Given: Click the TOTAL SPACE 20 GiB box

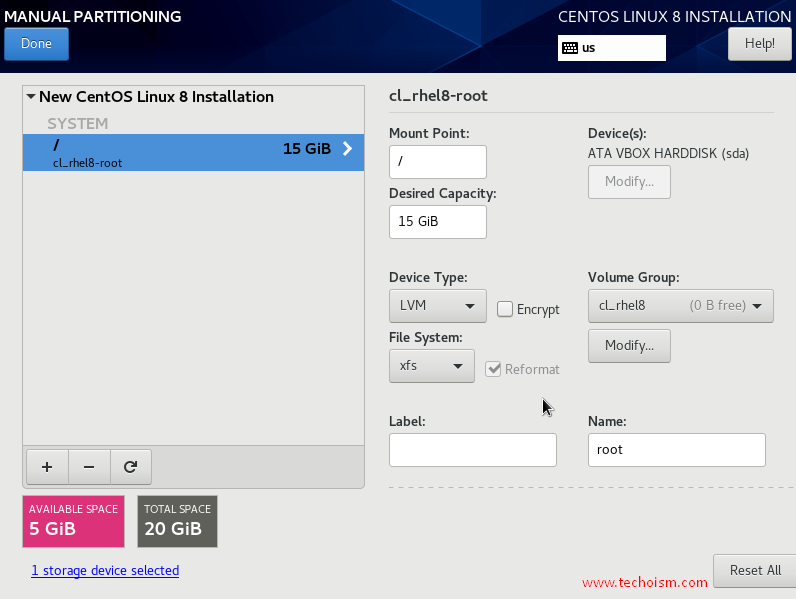Looking at the screenshot, I should coord(177,521).
